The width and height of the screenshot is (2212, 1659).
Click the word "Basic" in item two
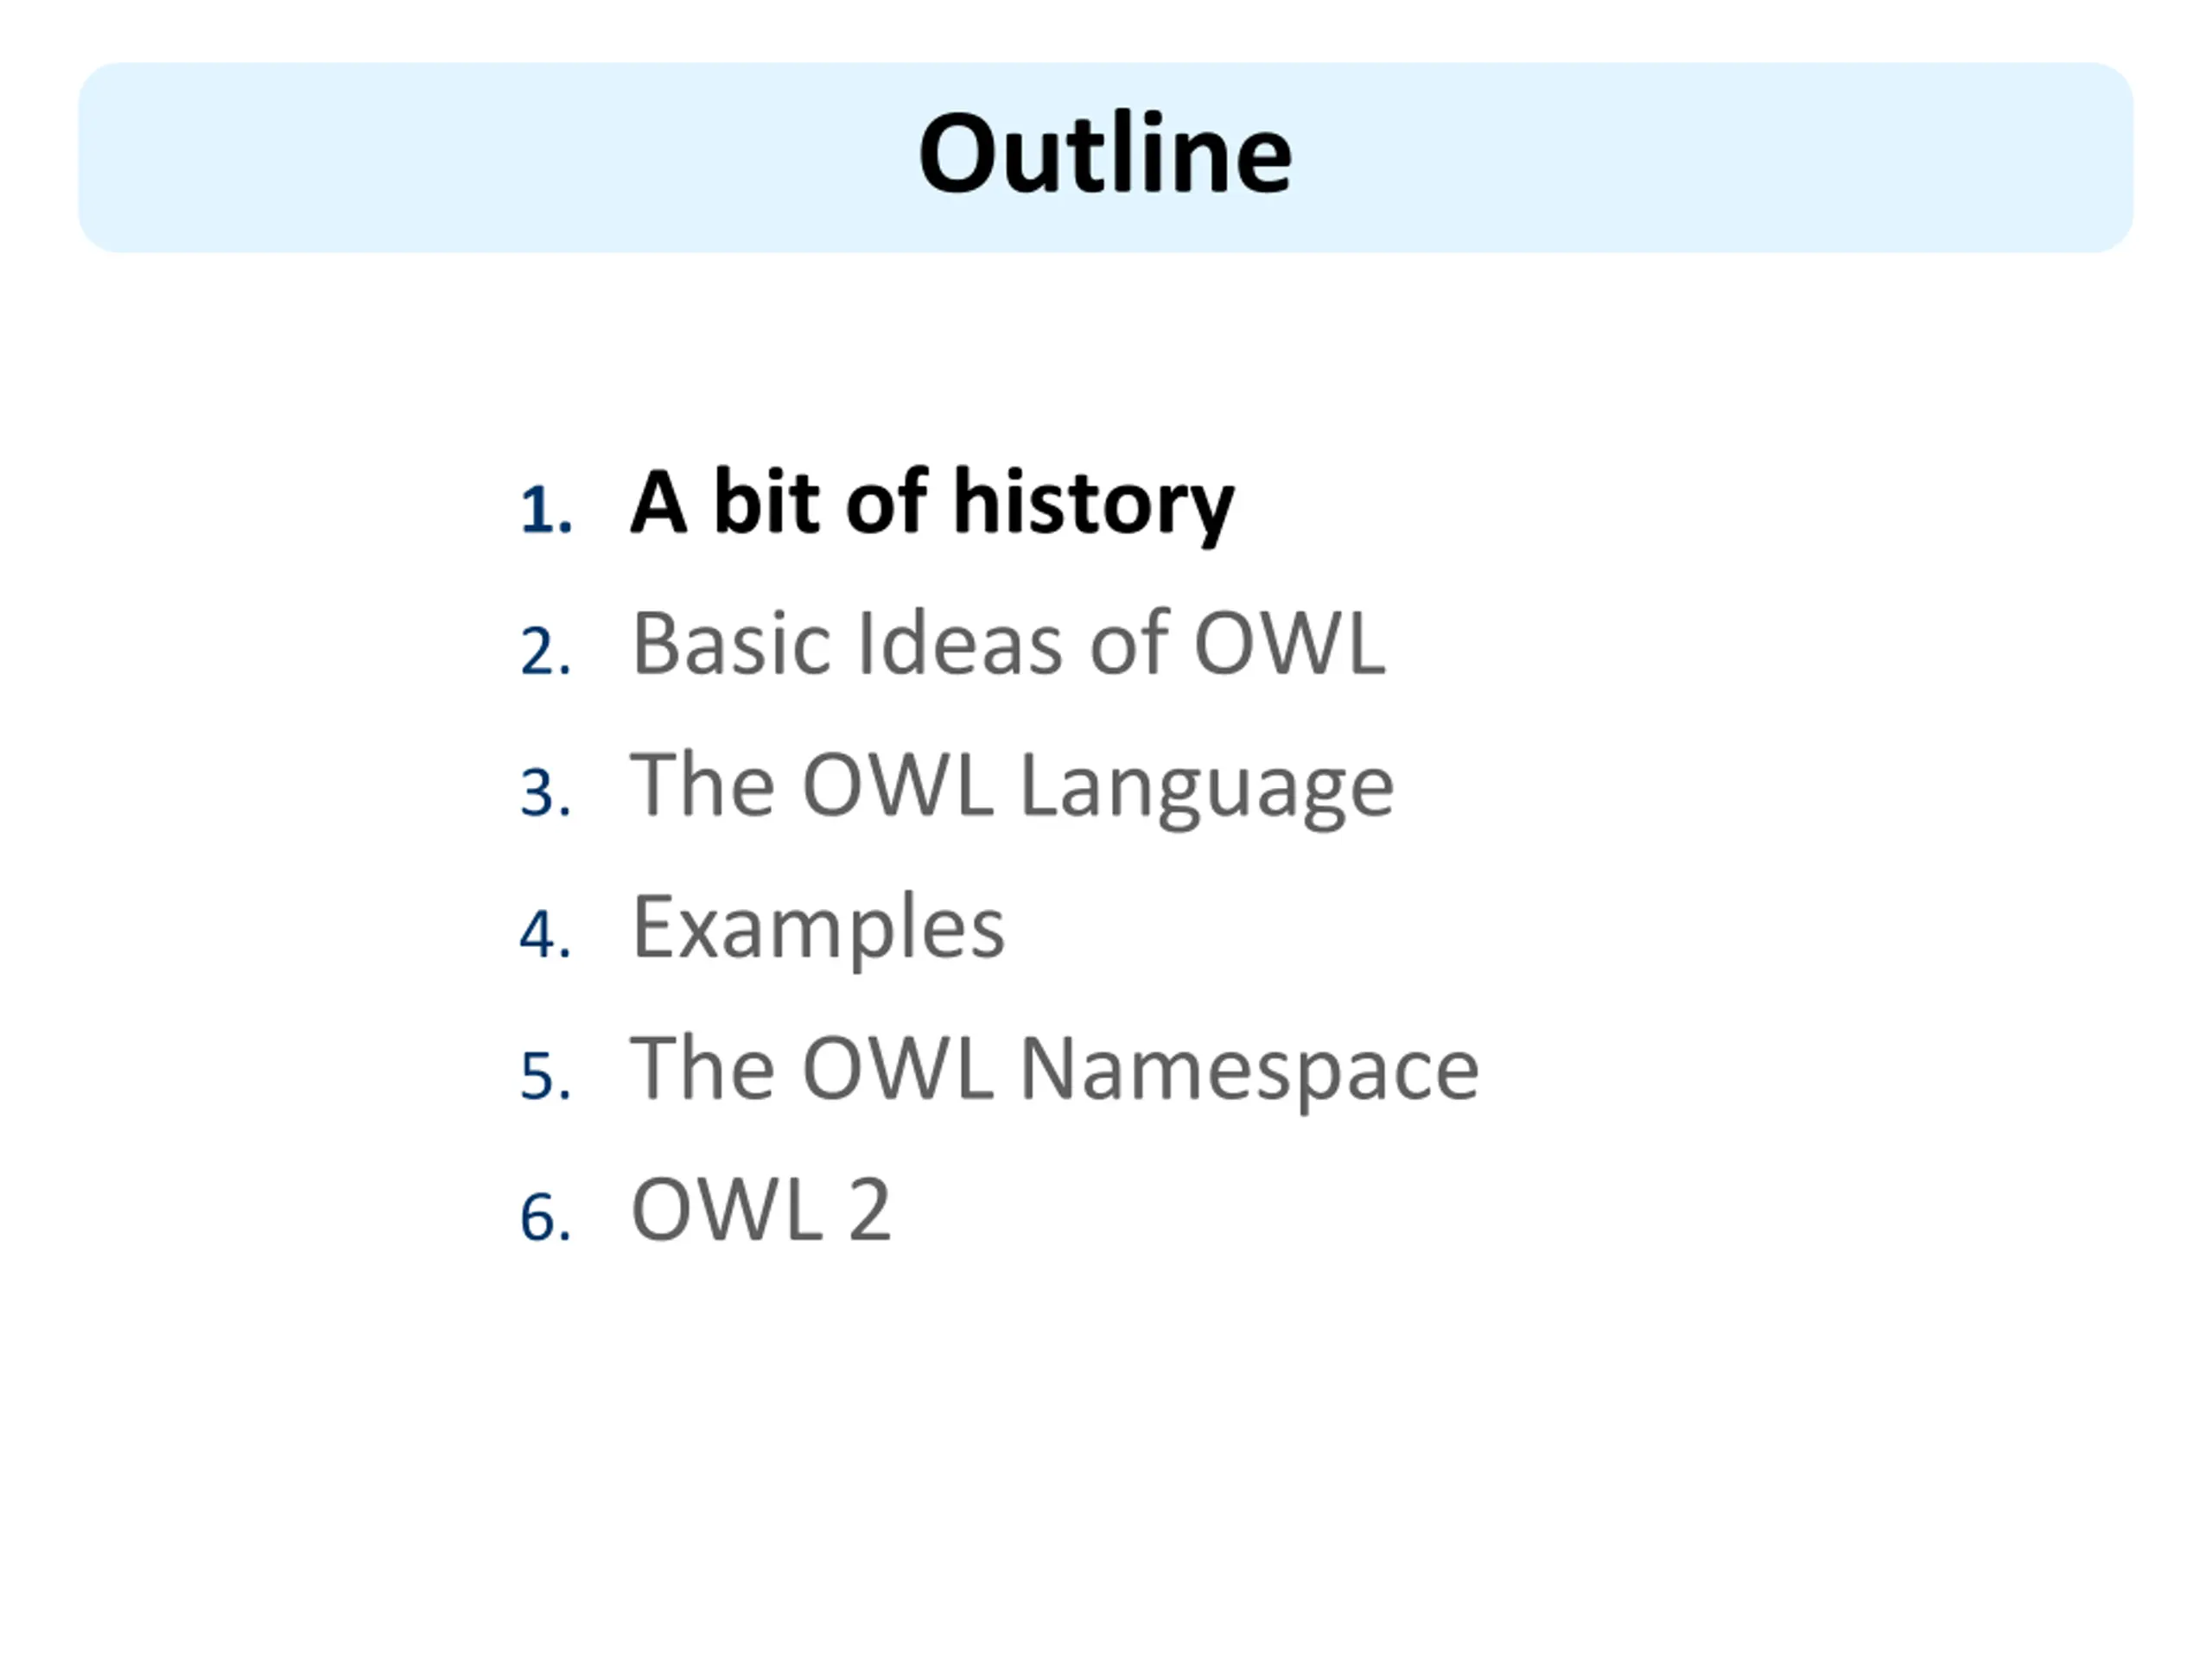coord(732,644)
